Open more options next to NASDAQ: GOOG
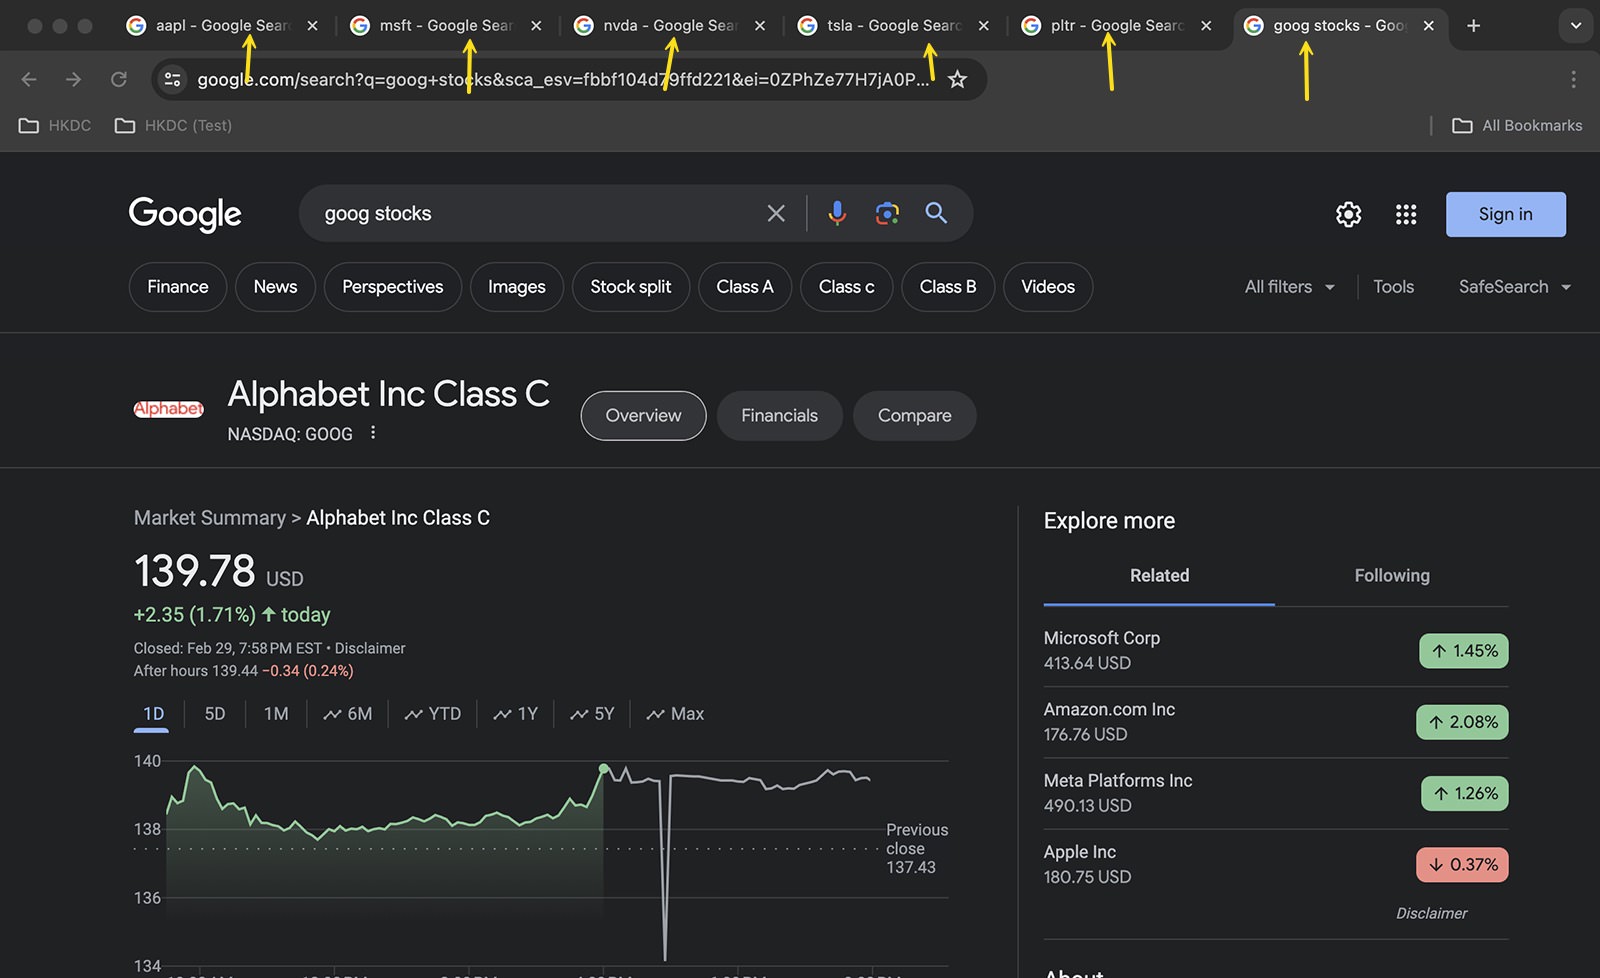The image size is (1600, 978). (373, 433)
